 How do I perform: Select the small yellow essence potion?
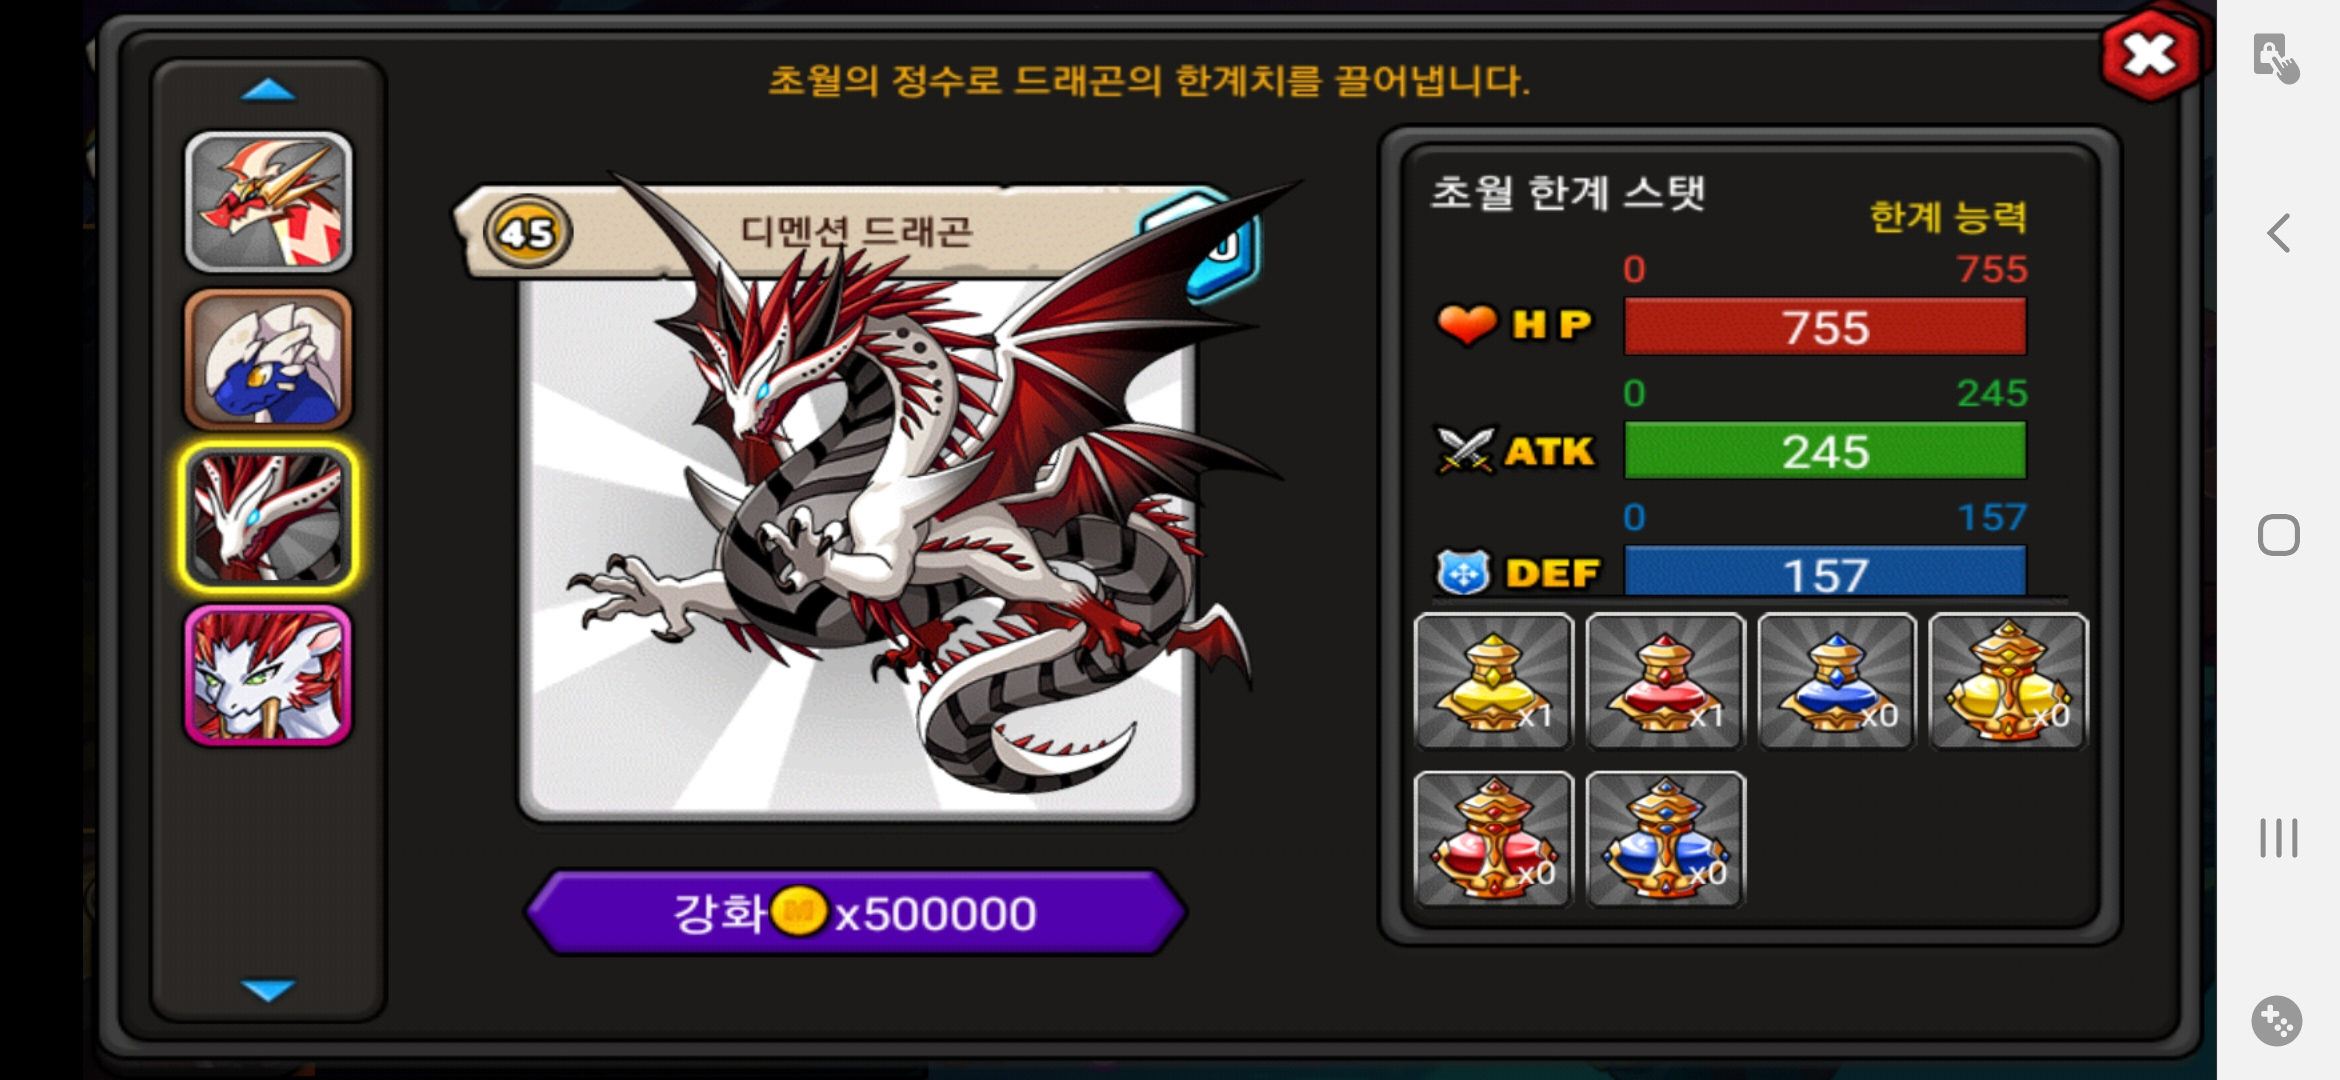pyautogui.click(x=1493, y=681)
